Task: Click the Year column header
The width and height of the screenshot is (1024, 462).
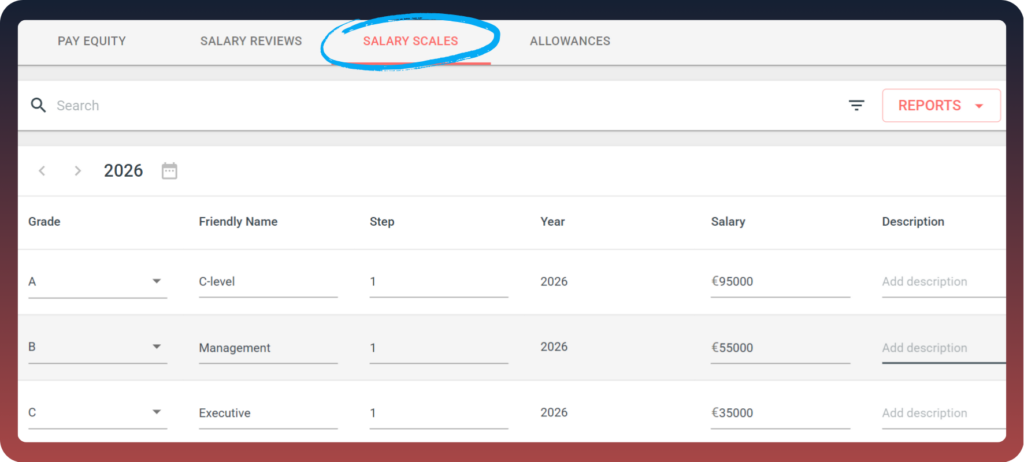Action: coord(552,222)
